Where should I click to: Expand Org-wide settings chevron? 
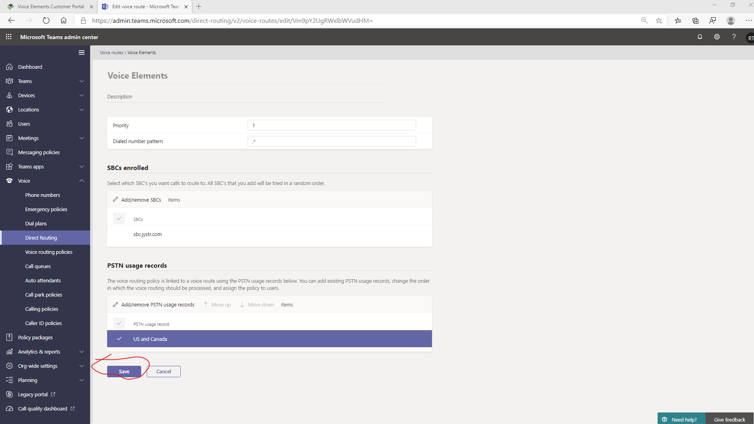(81, 366)
